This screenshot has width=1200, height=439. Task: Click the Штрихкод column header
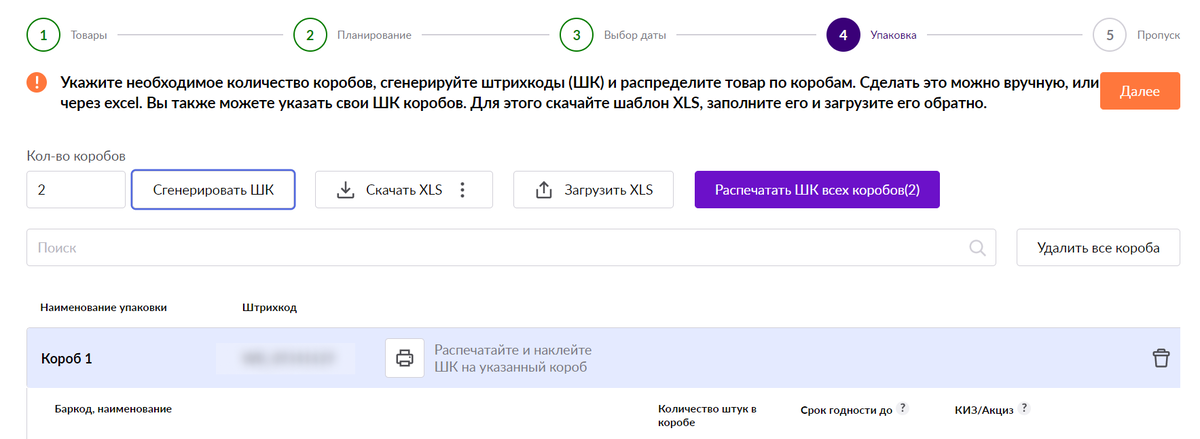coord(270,307)
